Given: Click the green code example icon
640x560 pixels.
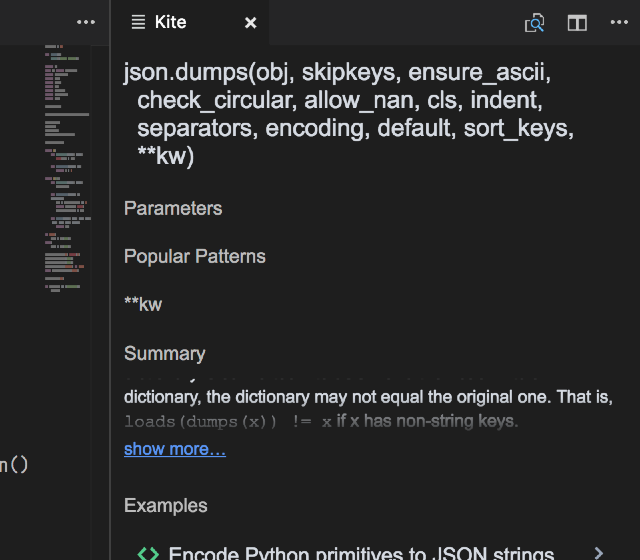Looking at the screenshot, I should tap(148, 553).
